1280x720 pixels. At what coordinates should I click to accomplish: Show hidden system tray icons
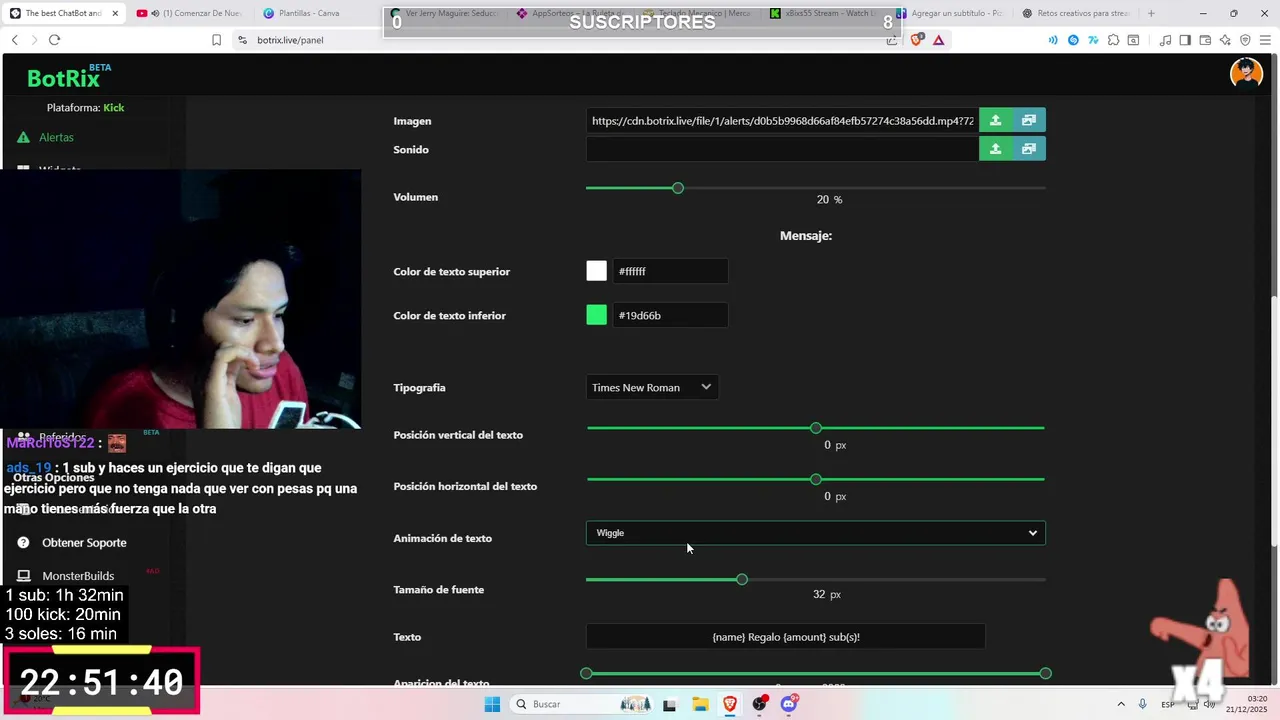pyautogui.click(x=1120, y=704)
